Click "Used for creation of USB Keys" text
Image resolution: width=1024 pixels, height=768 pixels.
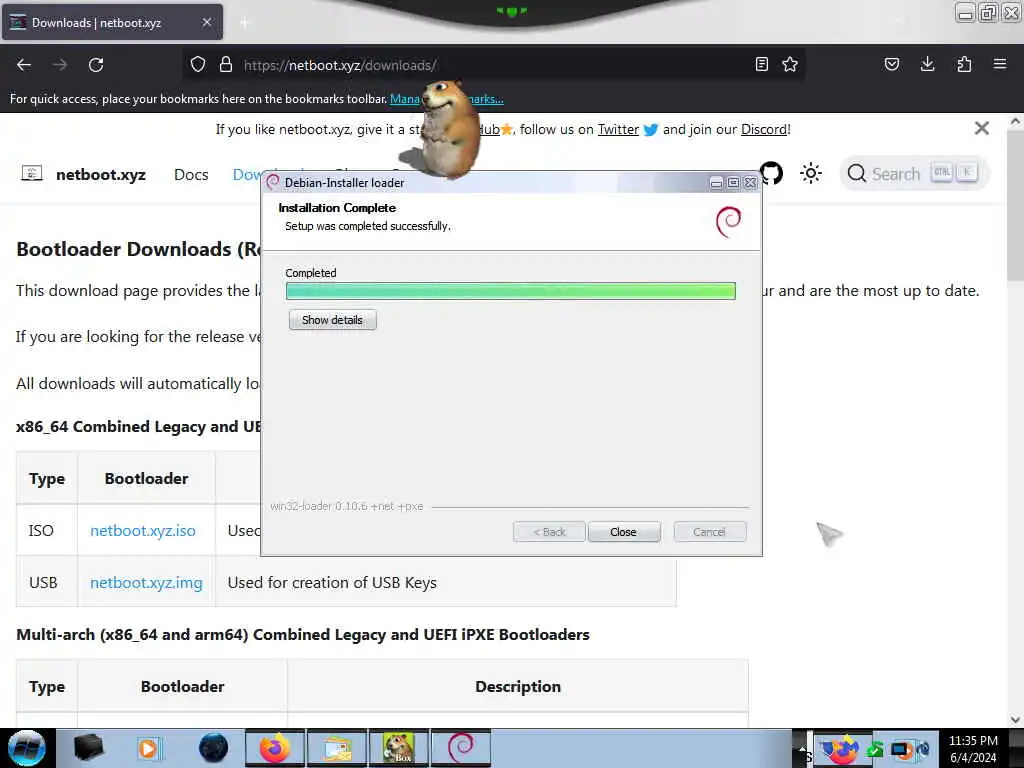point(332,583)
